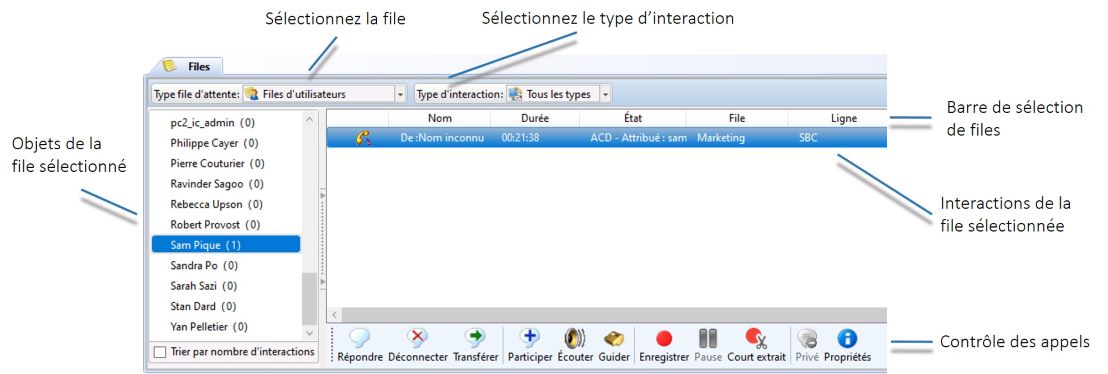The width and height of the screenshot is (1108, 374).
Task: Listen in with the Écouter icon
Action: click(574, 339)
